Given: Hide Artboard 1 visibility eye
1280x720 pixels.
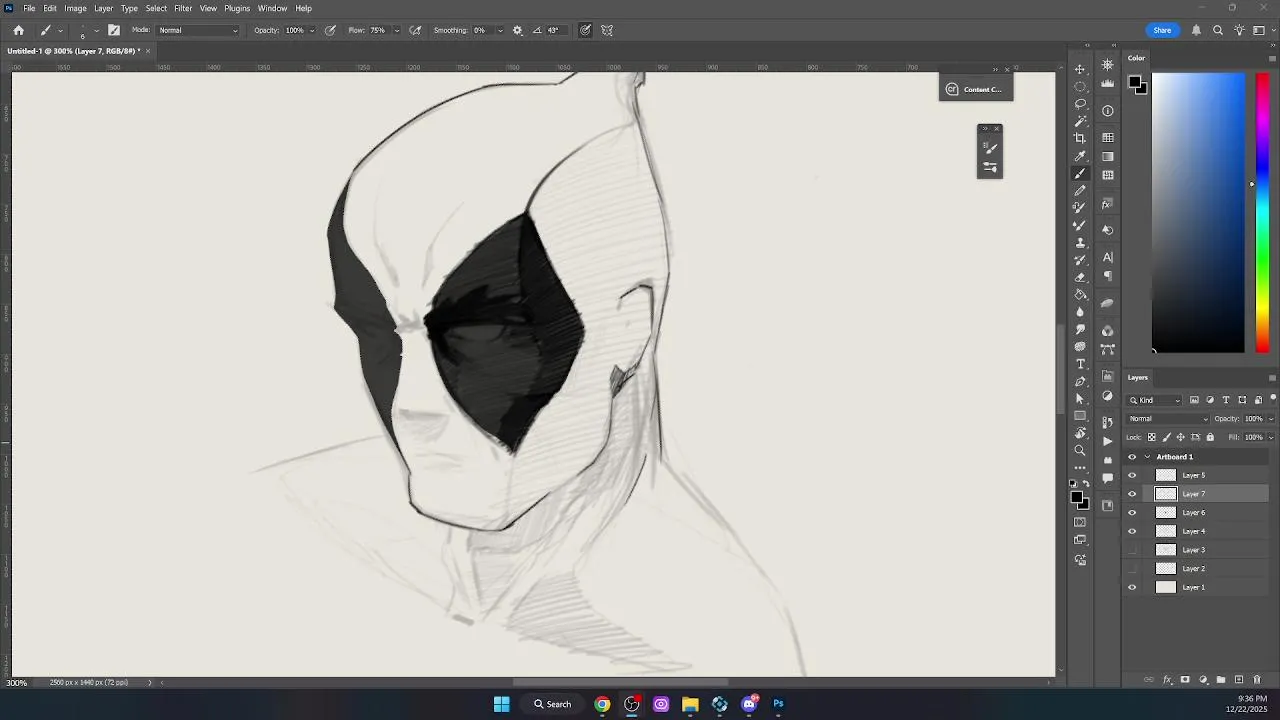Looking at the screenshot, I should pos(1132,457).
